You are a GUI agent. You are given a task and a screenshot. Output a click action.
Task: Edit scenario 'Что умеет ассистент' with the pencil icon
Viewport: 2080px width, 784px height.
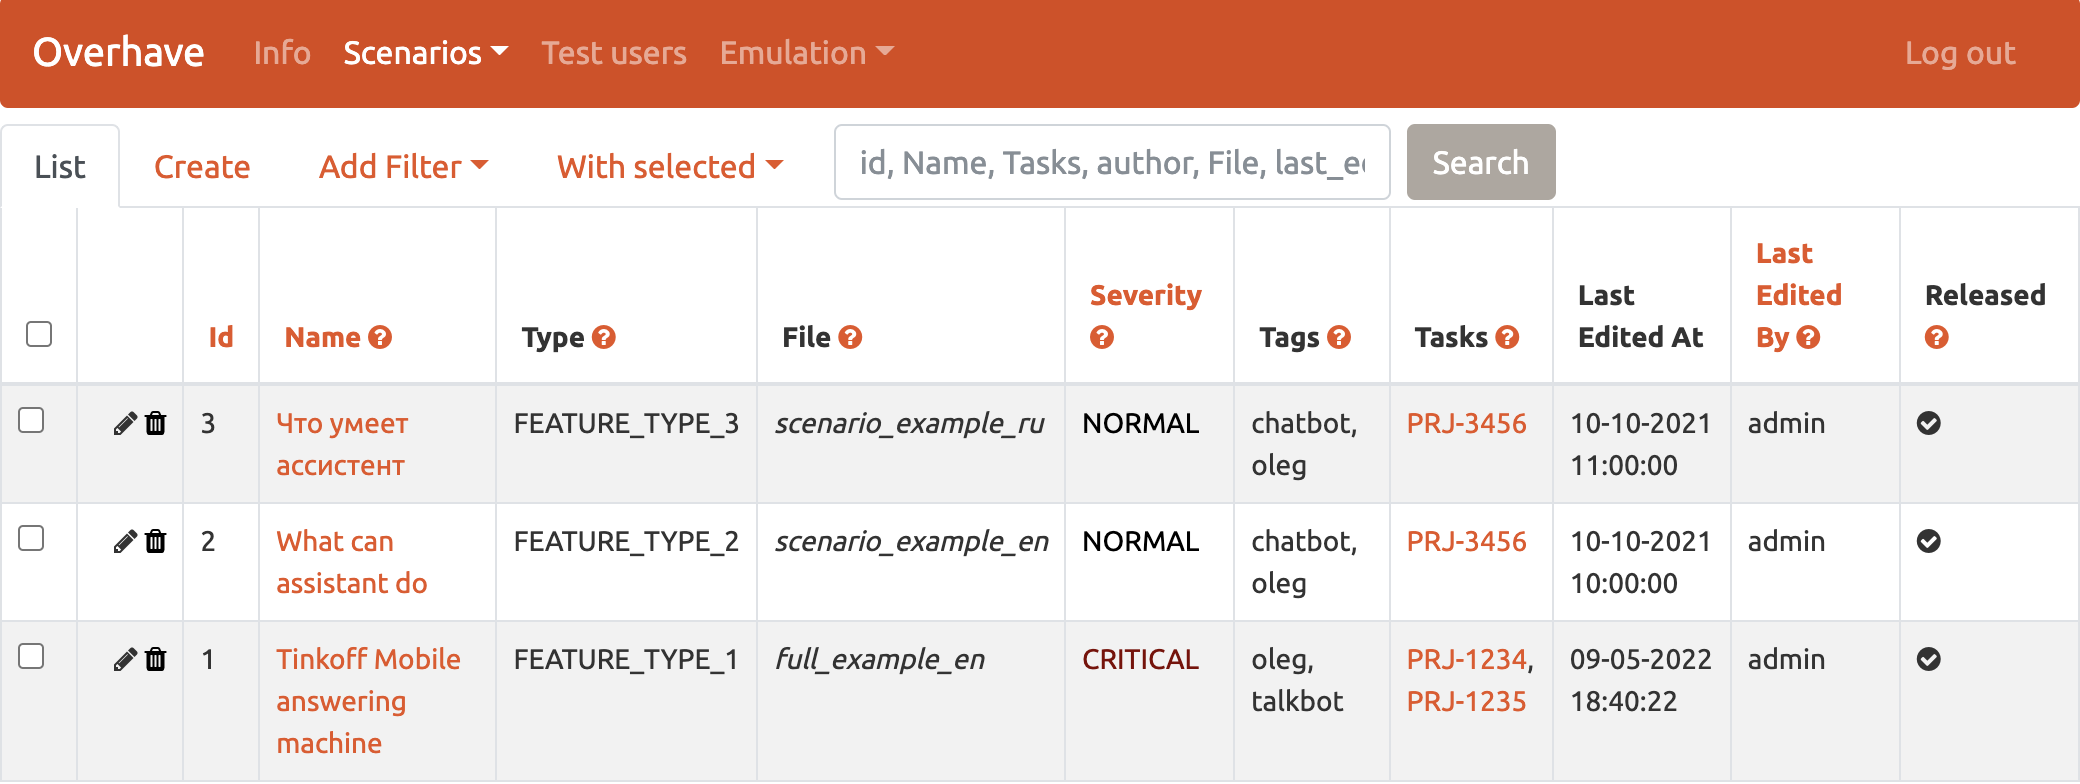coord(125,424)
